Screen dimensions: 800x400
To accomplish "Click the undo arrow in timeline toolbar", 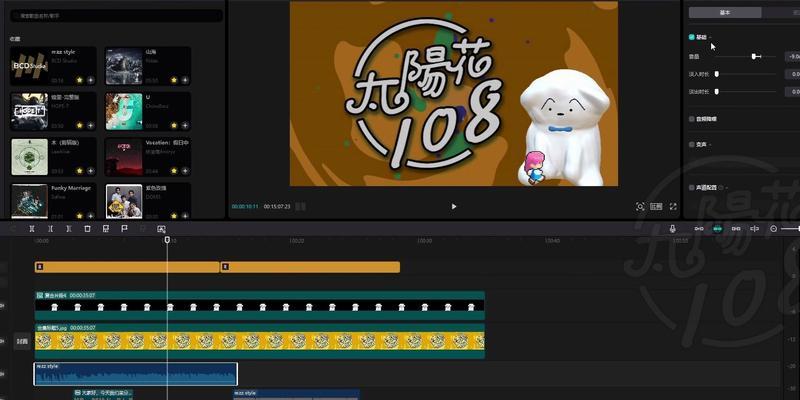I will tap(13, 229).
